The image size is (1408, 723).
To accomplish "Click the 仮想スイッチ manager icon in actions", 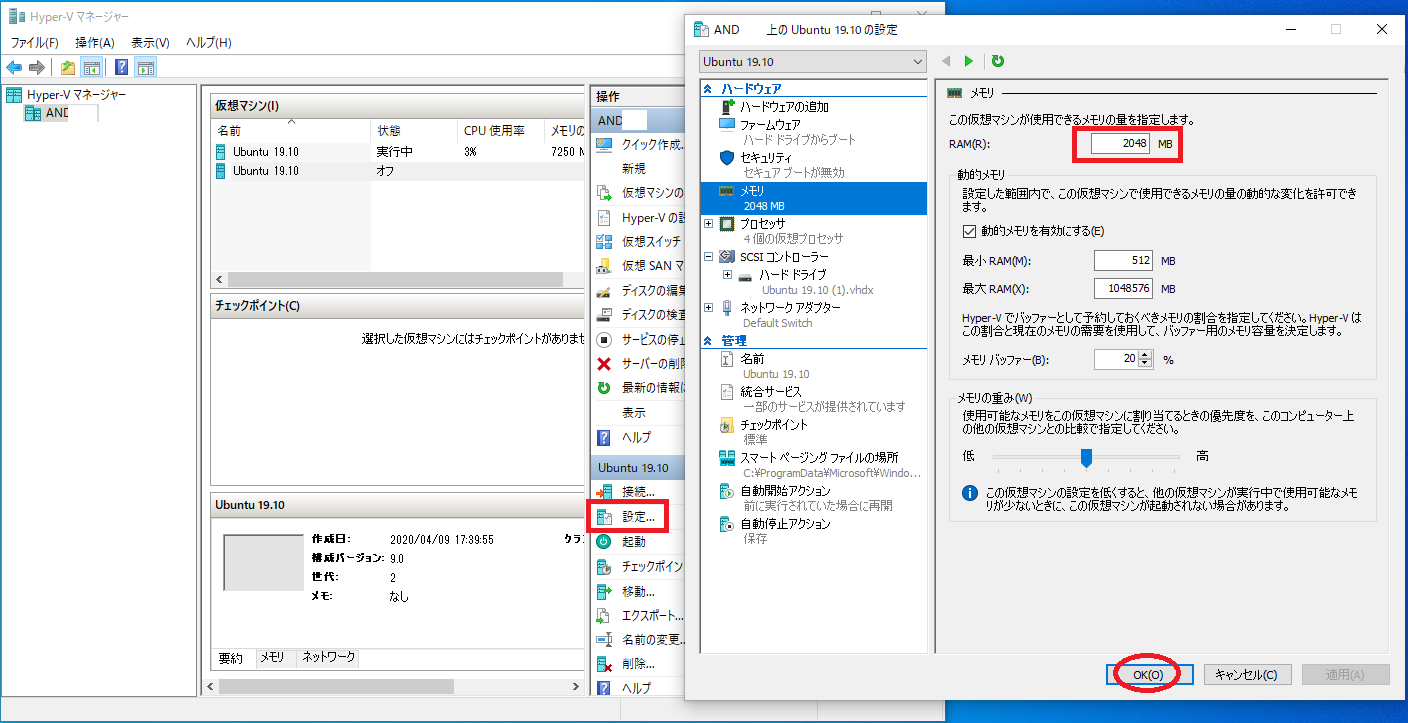I will (604, 241).
